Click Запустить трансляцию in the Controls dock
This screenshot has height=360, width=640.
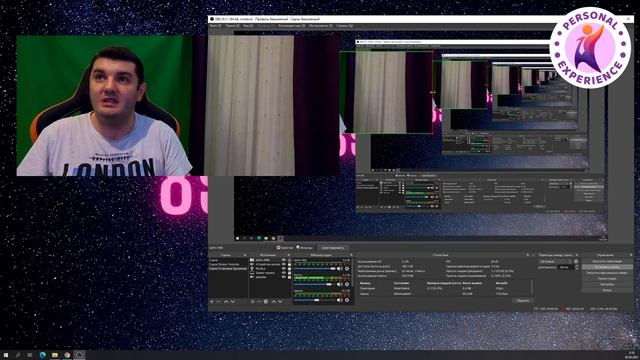607,262
